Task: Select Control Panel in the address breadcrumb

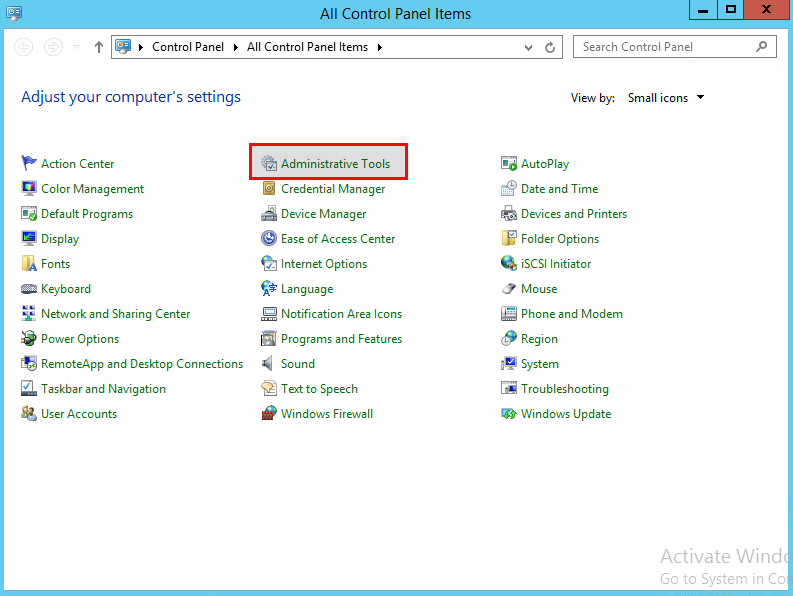Action: tap(188, 47)
